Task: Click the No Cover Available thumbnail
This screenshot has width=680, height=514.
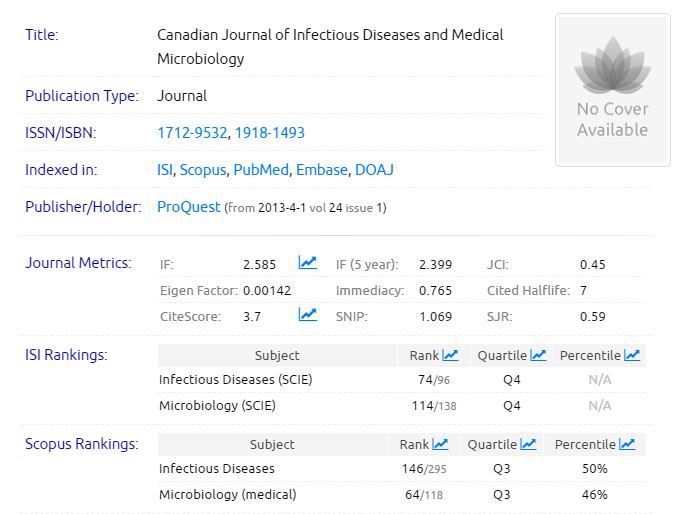Action: click(612, 90)
